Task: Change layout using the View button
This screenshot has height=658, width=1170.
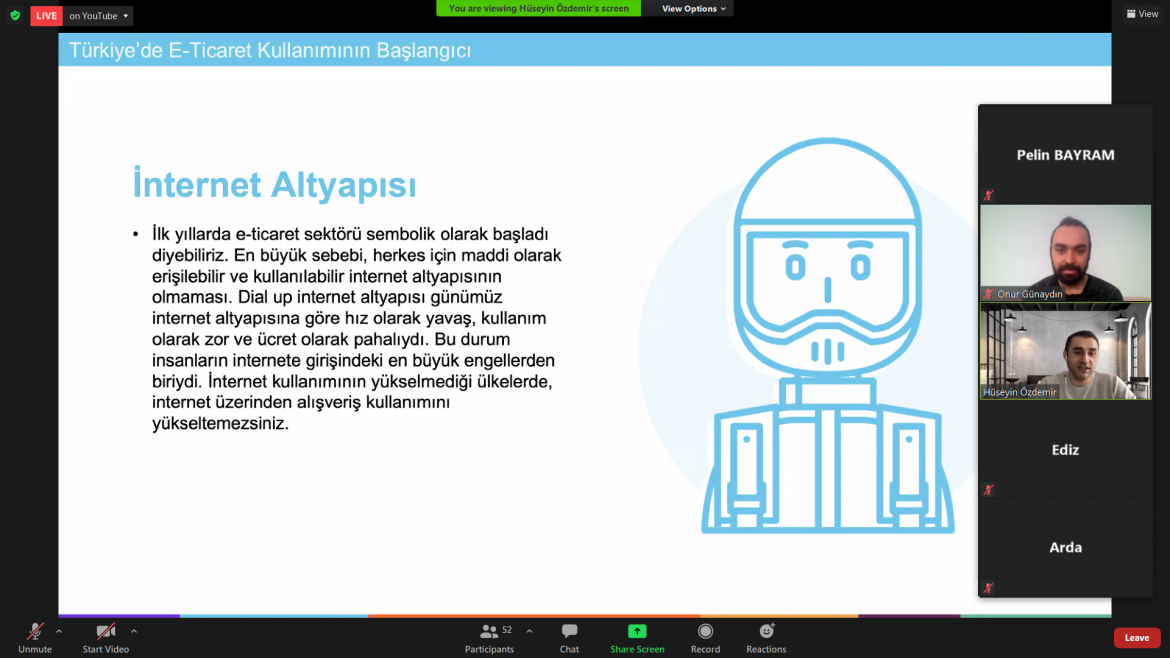Action: click(1142, 14)
